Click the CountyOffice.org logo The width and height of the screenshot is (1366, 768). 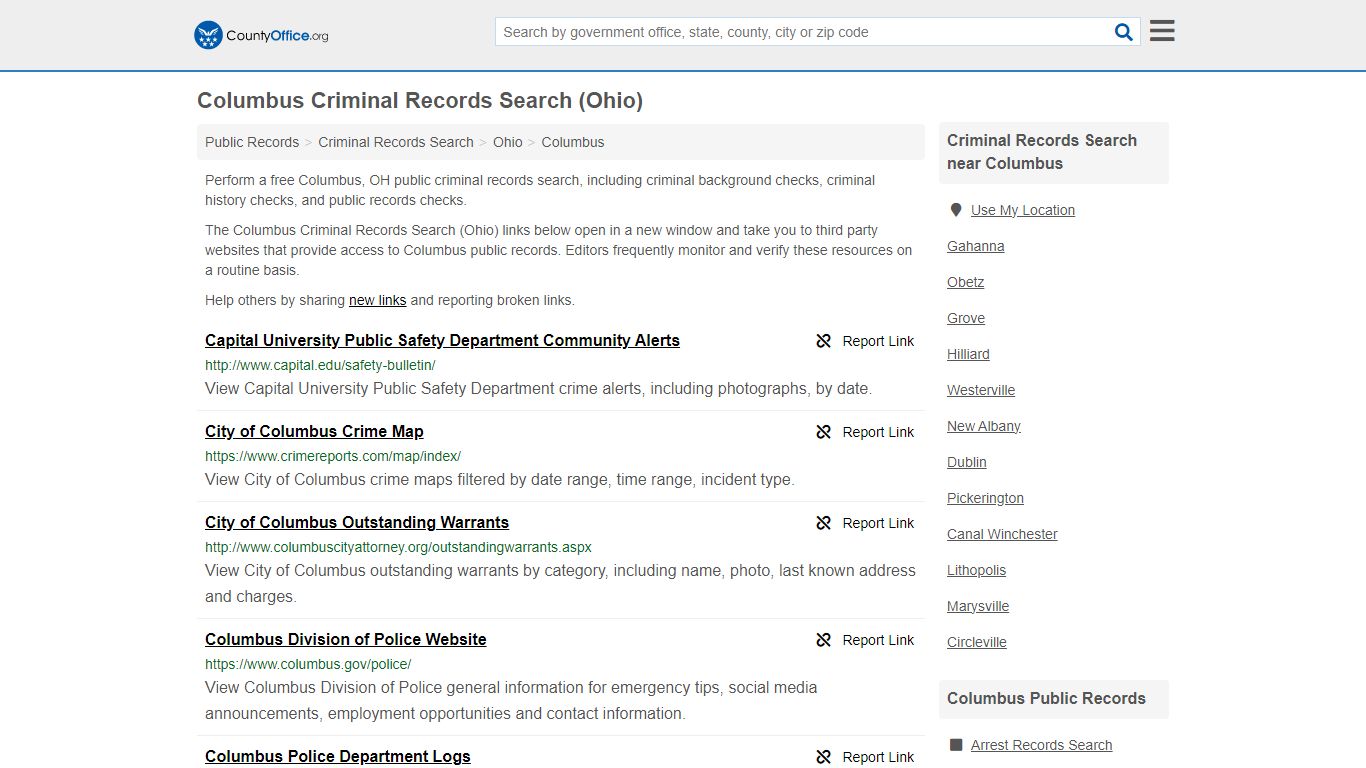tap(261, 35)
